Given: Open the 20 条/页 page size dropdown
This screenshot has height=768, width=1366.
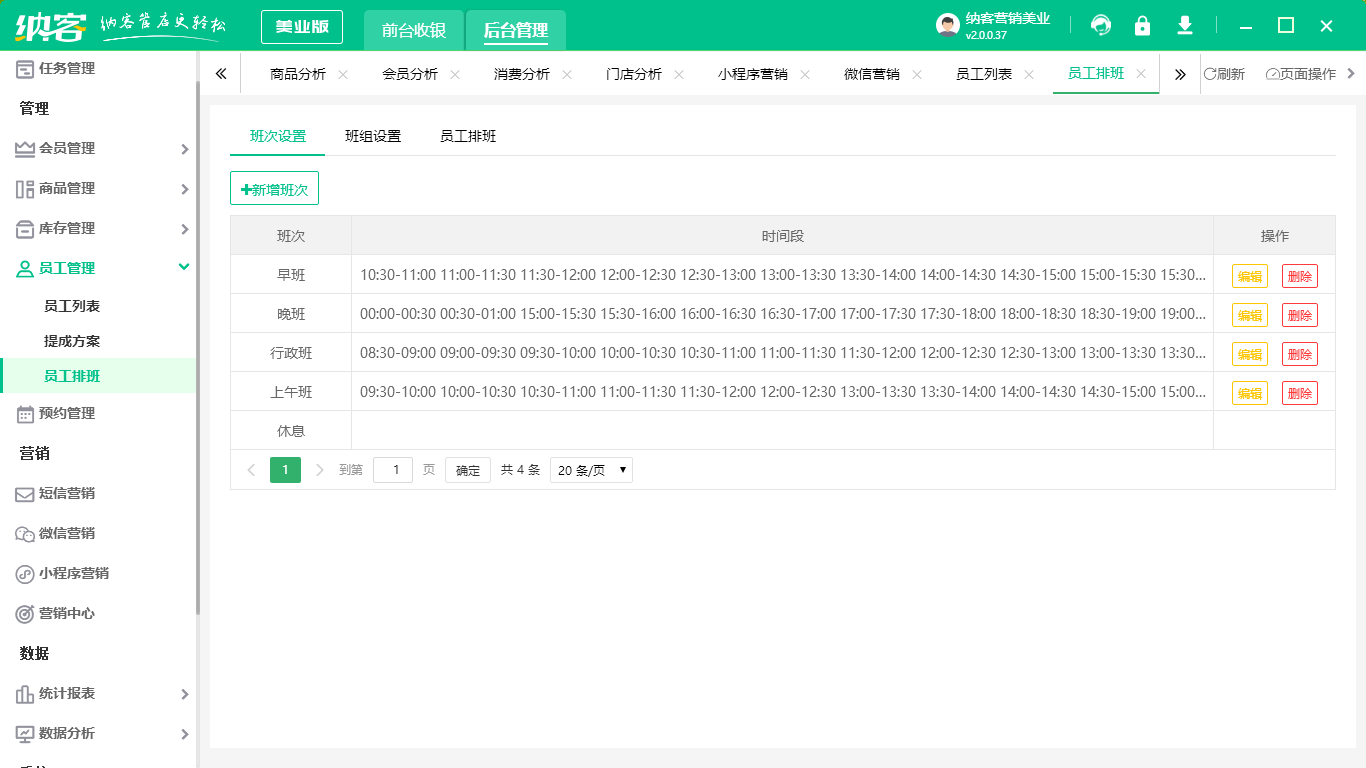Looking at the screenshot, I should pos(591,469).
